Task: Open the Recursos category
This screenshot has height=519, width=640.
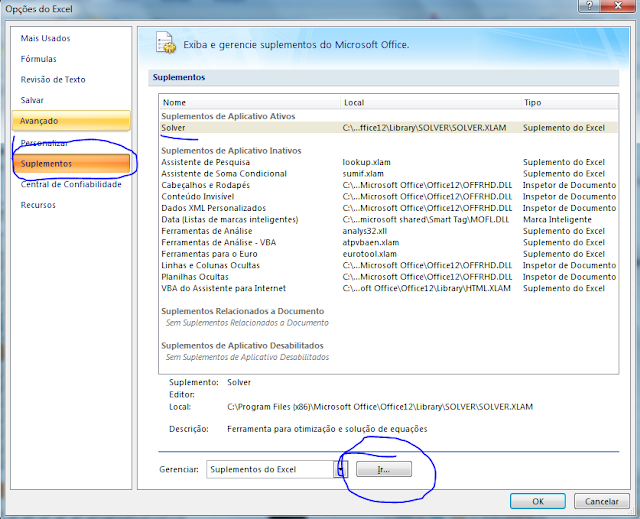Action: 38,205
